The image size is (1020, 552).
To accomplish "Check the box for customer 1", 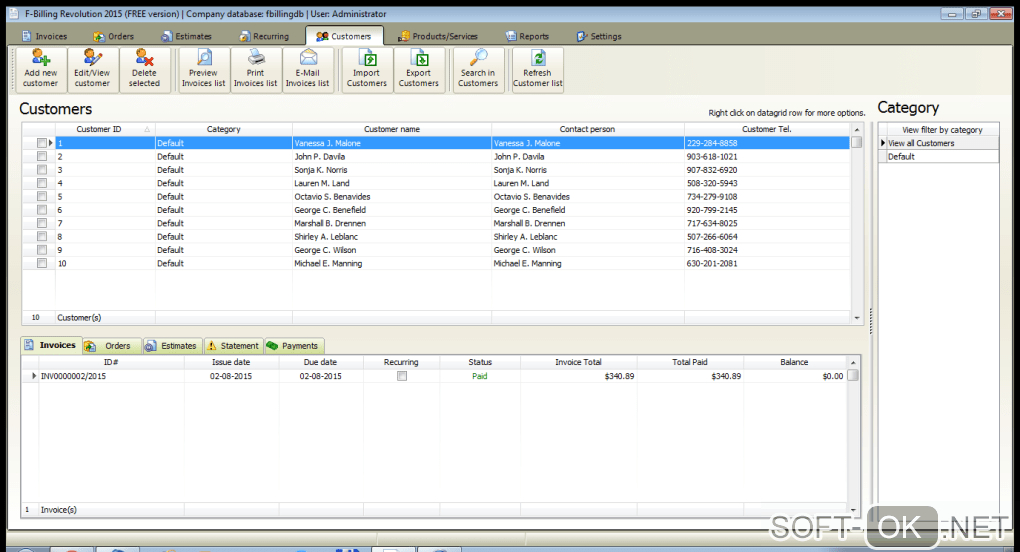I will [42, 143].
